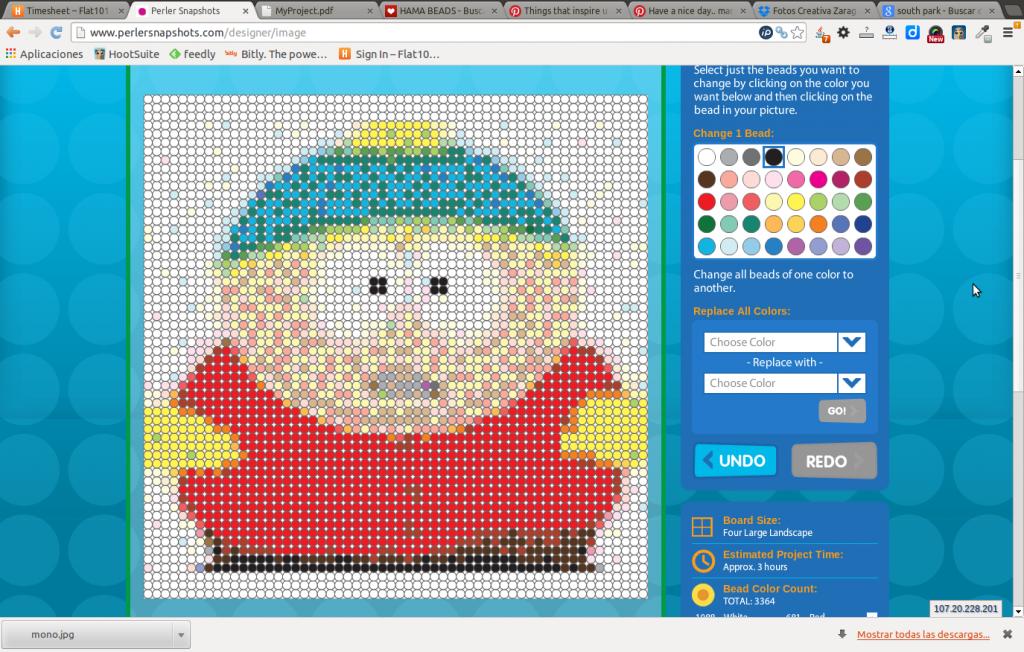The image size is (1024, 652).
Task: Click the blue 'd' extension icon
Action: pyautogui.click(x=912, y=32)
